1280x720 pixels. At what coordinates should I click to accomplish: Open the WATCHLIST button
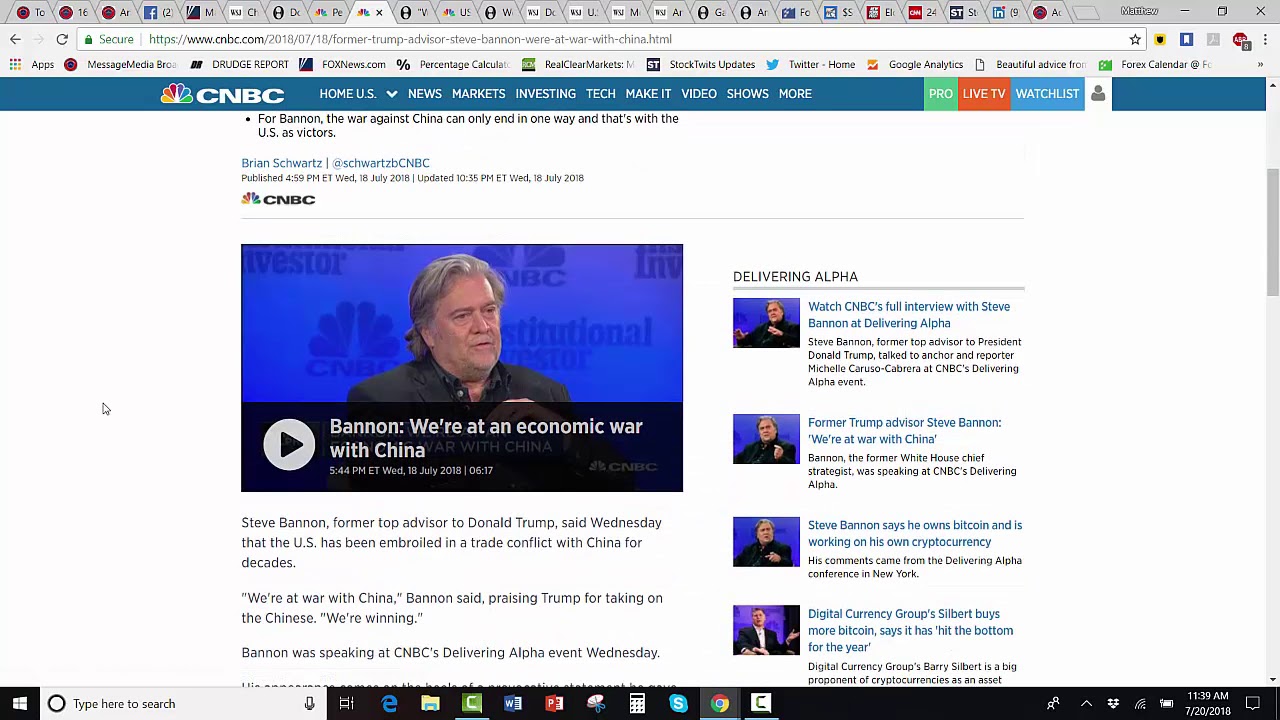(1047, 94)
